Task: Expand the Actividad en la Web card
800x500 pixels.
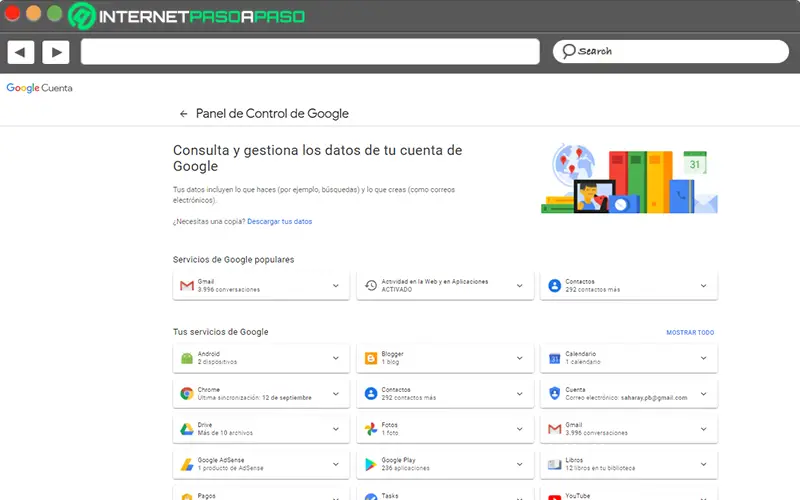Action: pos(519,286)
